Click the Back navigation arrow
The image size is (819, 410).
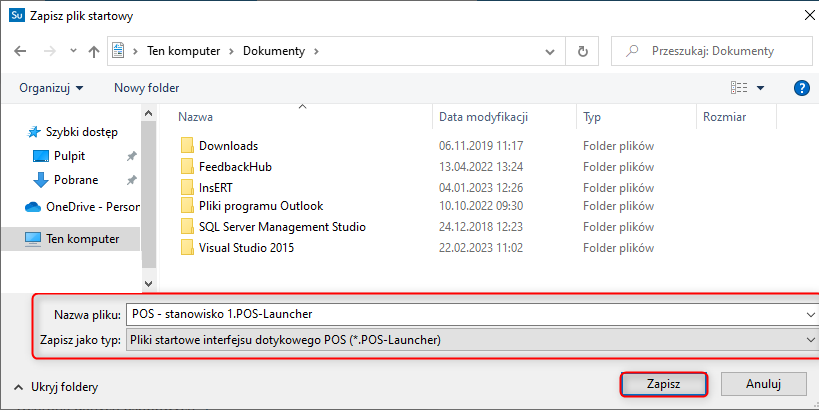[x=20, y=51]
